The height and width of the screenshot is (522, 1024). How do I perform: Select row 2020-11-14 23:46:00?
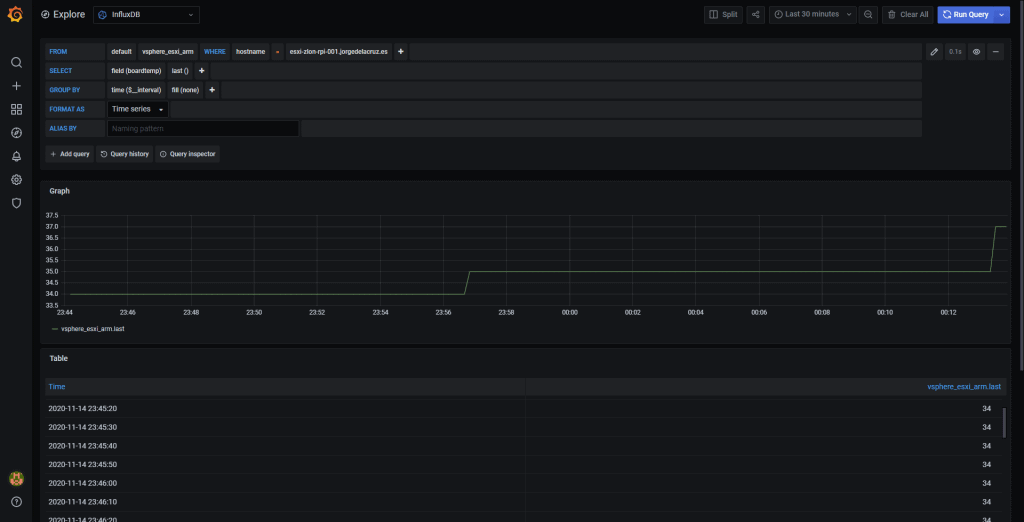[x=522, y=483]
